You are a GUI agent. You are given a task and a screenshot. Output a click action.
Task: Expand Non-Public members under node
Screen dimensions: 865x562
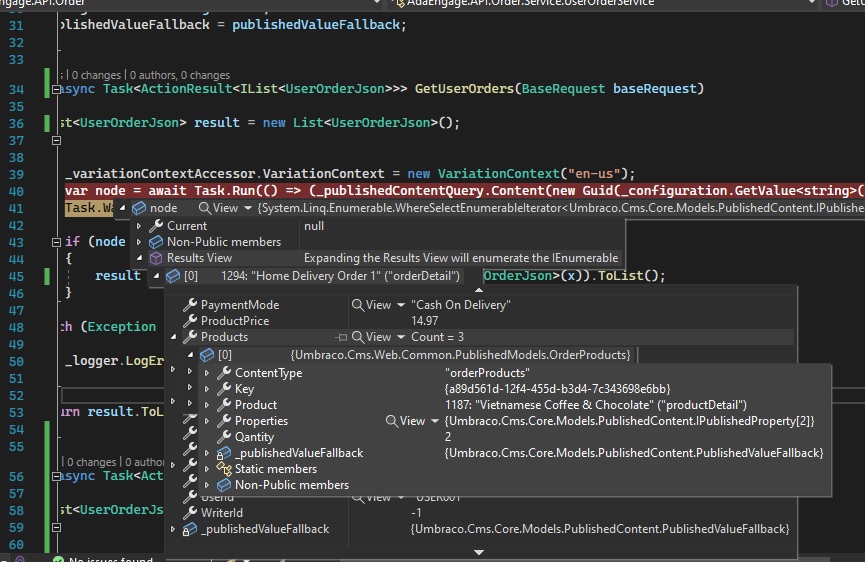pos(139,242)
